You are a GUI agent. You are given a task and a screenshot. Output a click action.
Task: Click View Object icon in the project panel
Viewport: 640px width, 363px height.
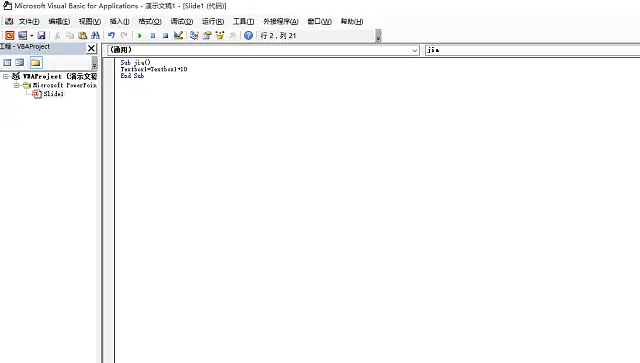tap(20, 62)
